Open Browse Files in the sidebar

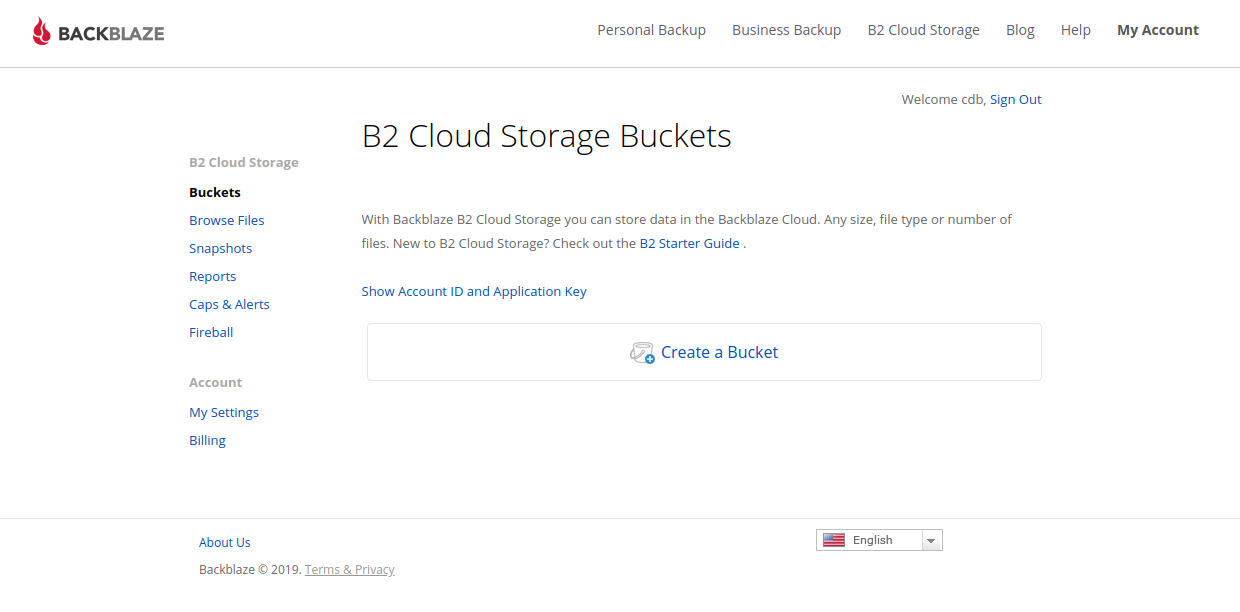227,220
